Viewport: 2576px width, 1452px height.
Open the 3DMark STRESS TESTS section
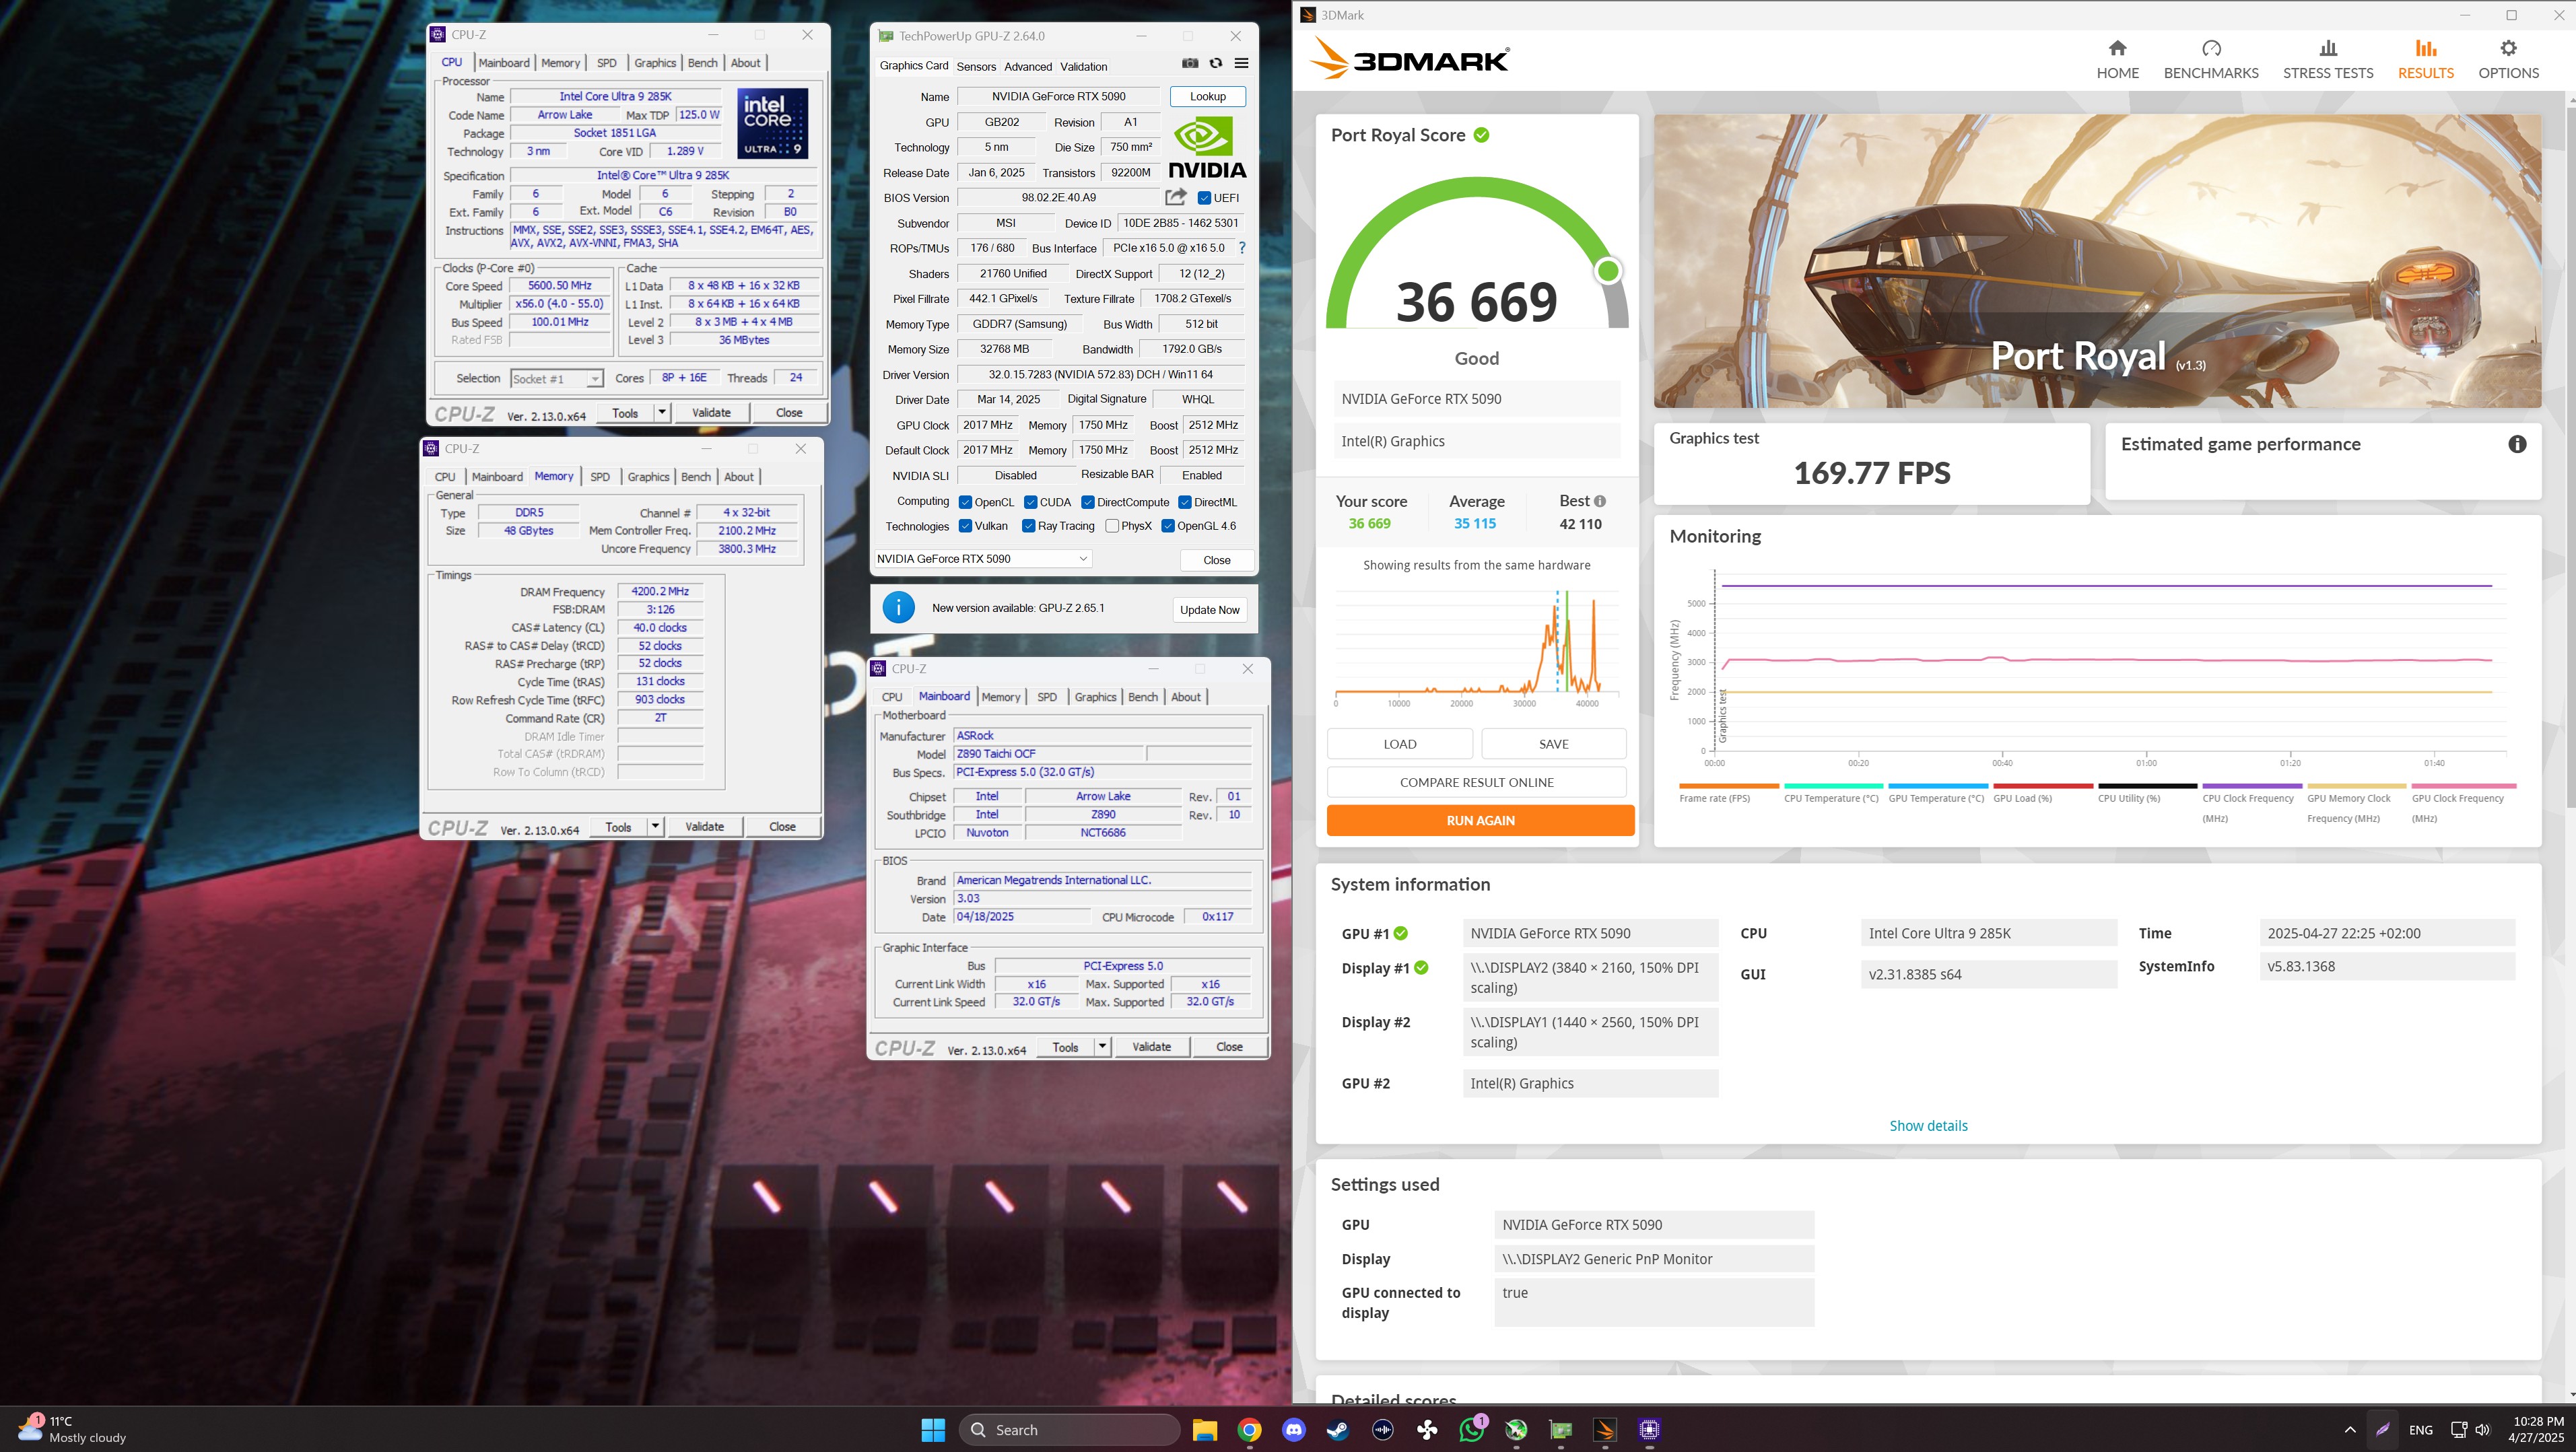(2328, 60)
